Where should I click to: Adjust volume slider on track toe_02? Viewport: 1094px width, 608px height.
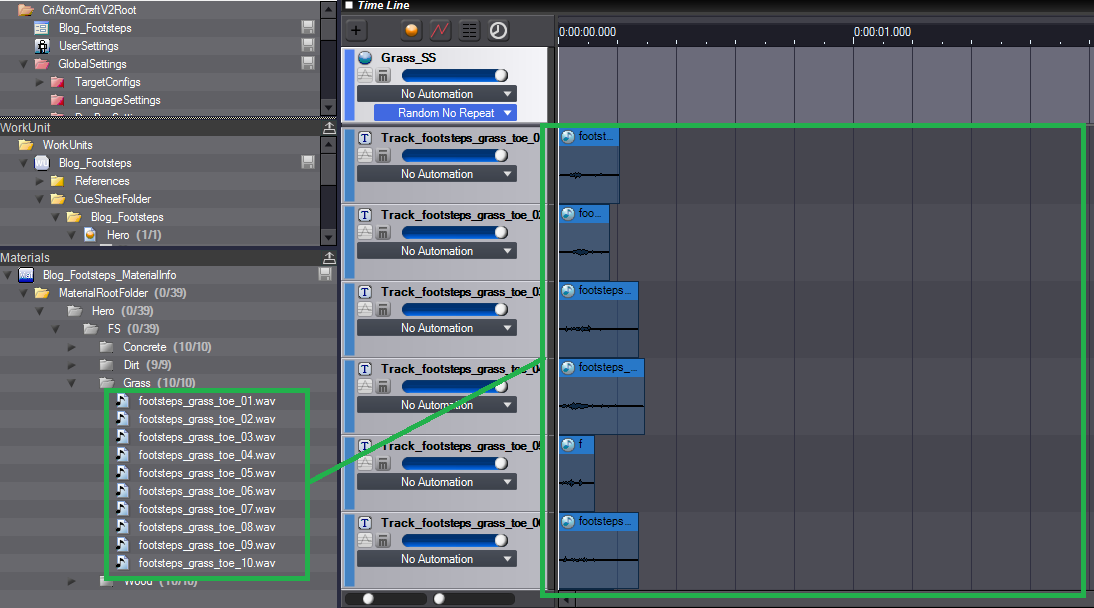tap(454, 232)
